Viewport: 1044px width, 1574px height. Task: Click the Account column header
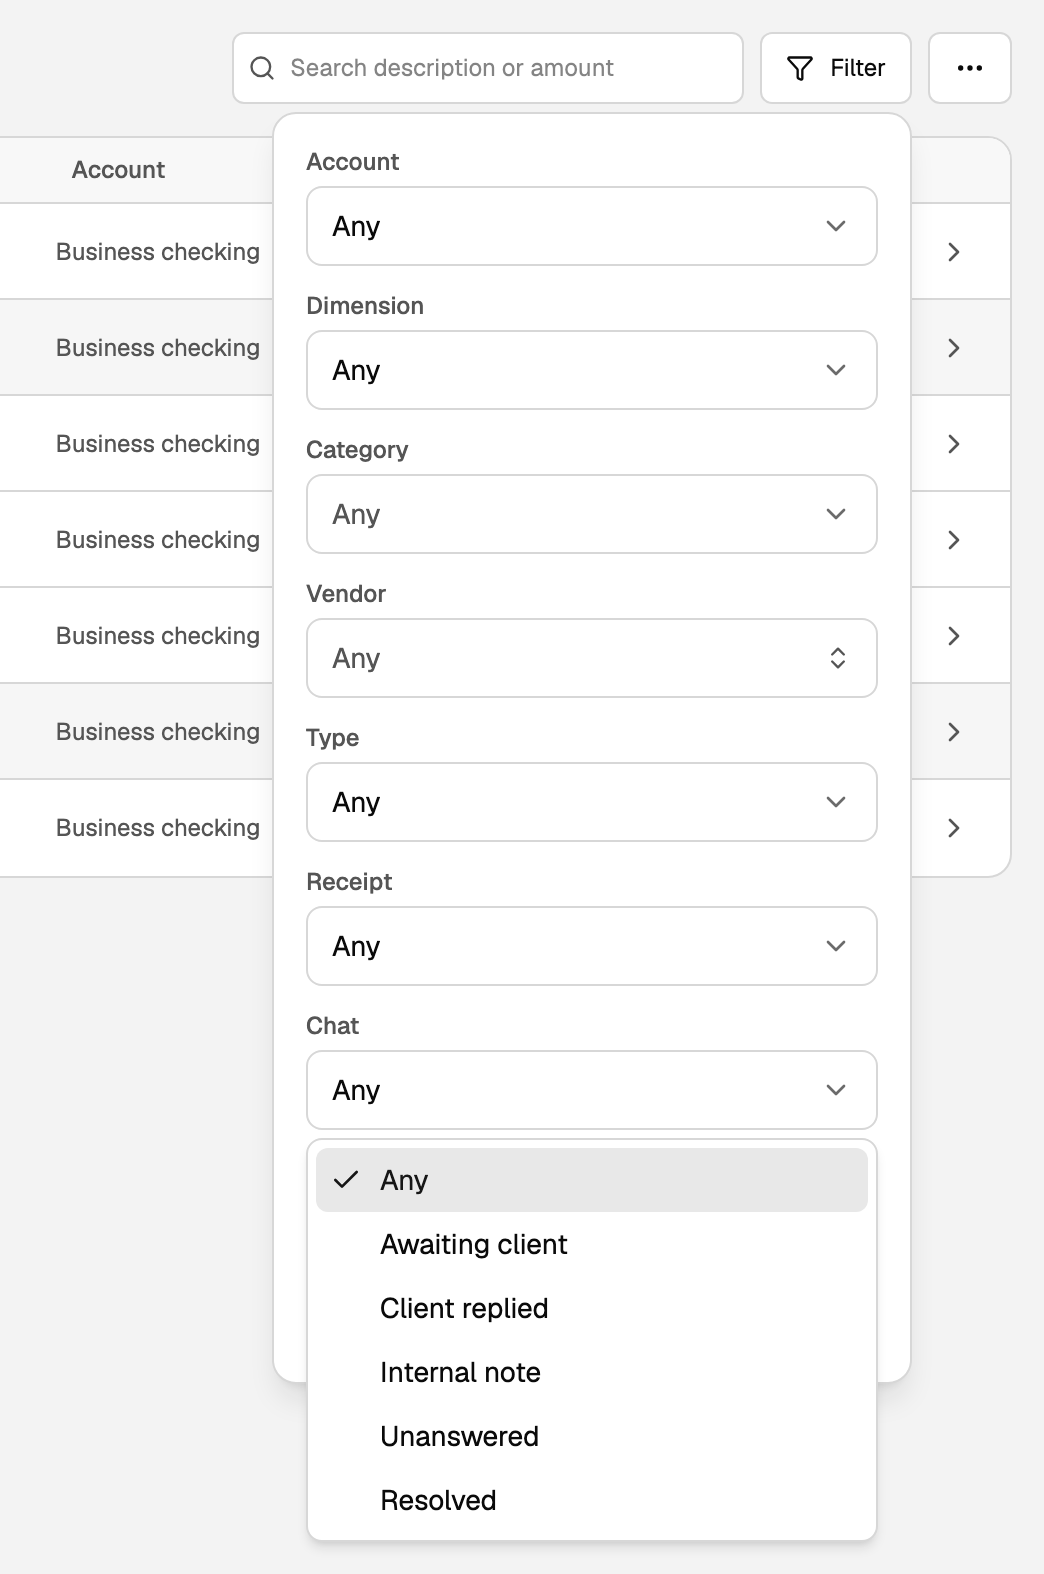click(118, 170)
